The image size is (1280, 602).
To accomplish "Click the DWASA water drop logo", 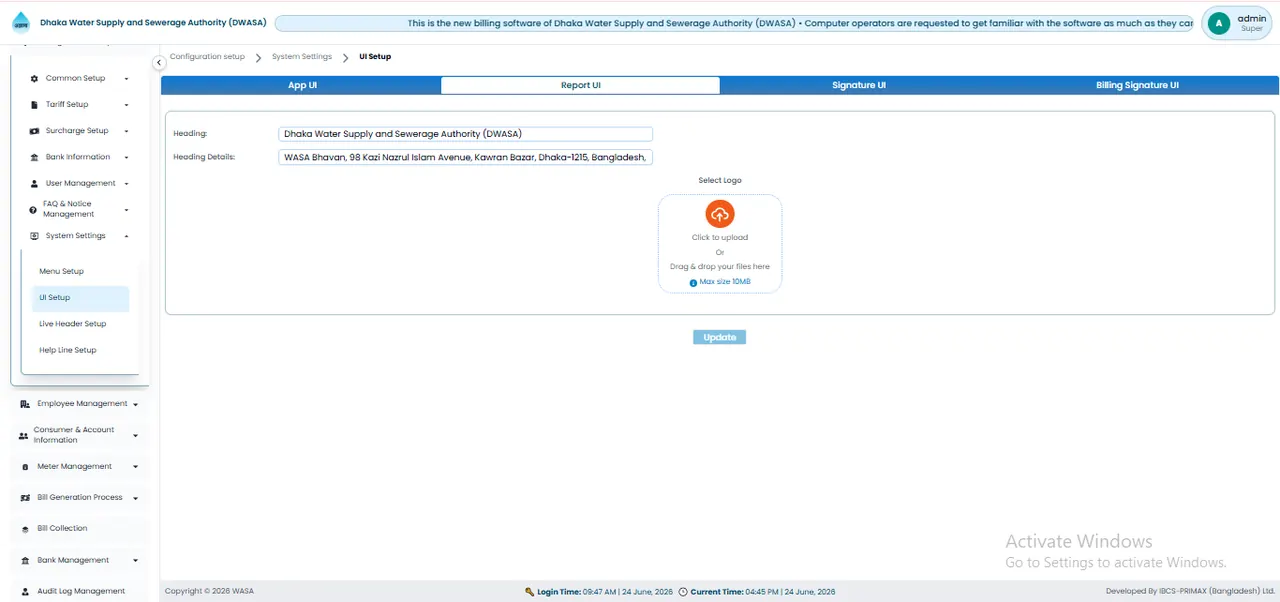I will click(x=21, y=23).
